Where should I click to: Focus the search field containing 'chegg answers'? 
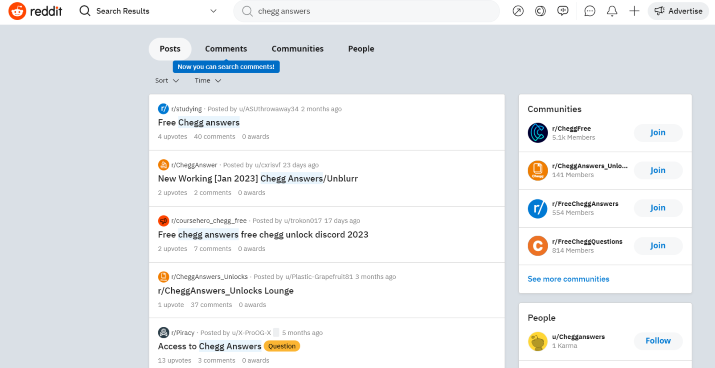pyautogui.click(x=366, y=11)
